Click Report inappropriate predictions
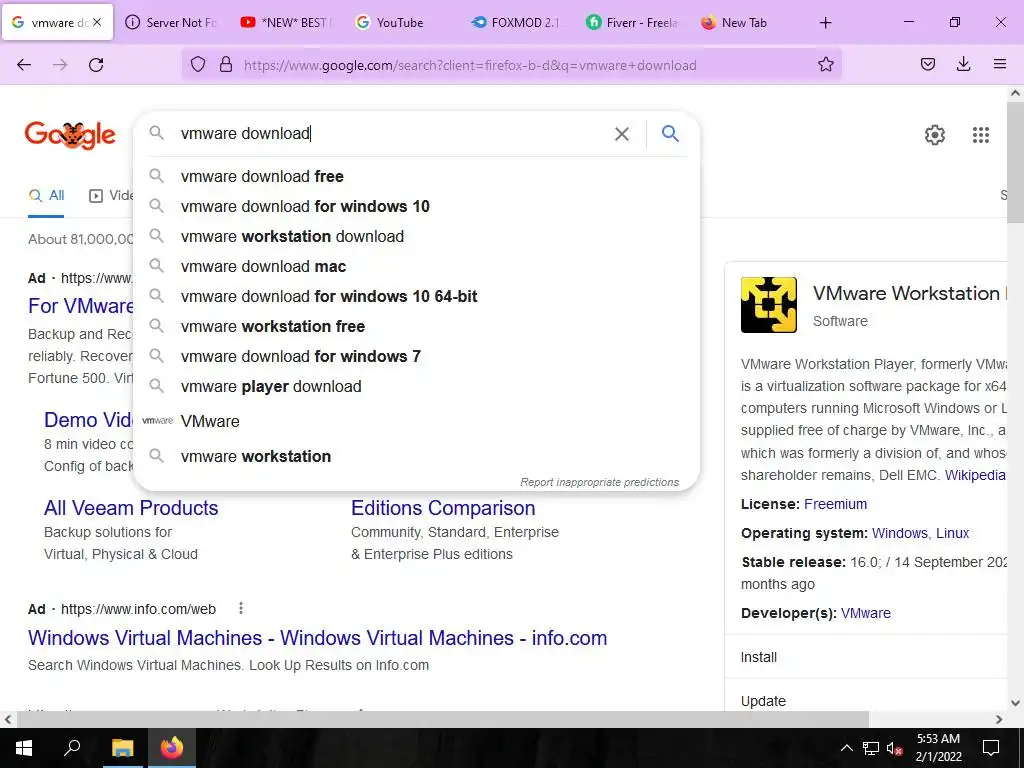Viewport: 1024px width, 768px height. coord(600,482)
